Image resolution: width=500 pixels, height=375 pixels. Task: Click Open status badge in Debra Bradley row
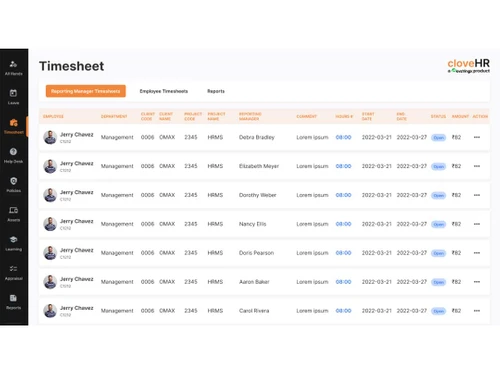tap(438, 138)
